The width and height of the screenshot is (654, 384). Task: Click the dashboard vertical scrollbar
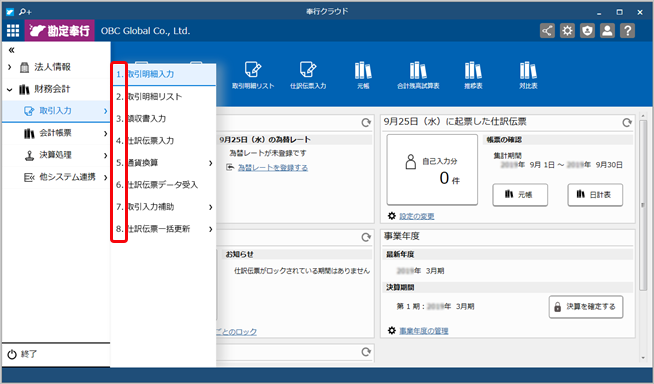point(643,204)
